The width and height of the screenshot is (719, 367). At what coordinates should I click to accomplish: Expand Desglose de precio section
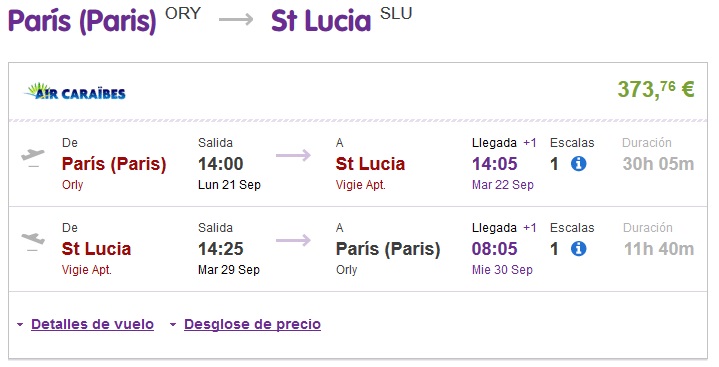252,324
